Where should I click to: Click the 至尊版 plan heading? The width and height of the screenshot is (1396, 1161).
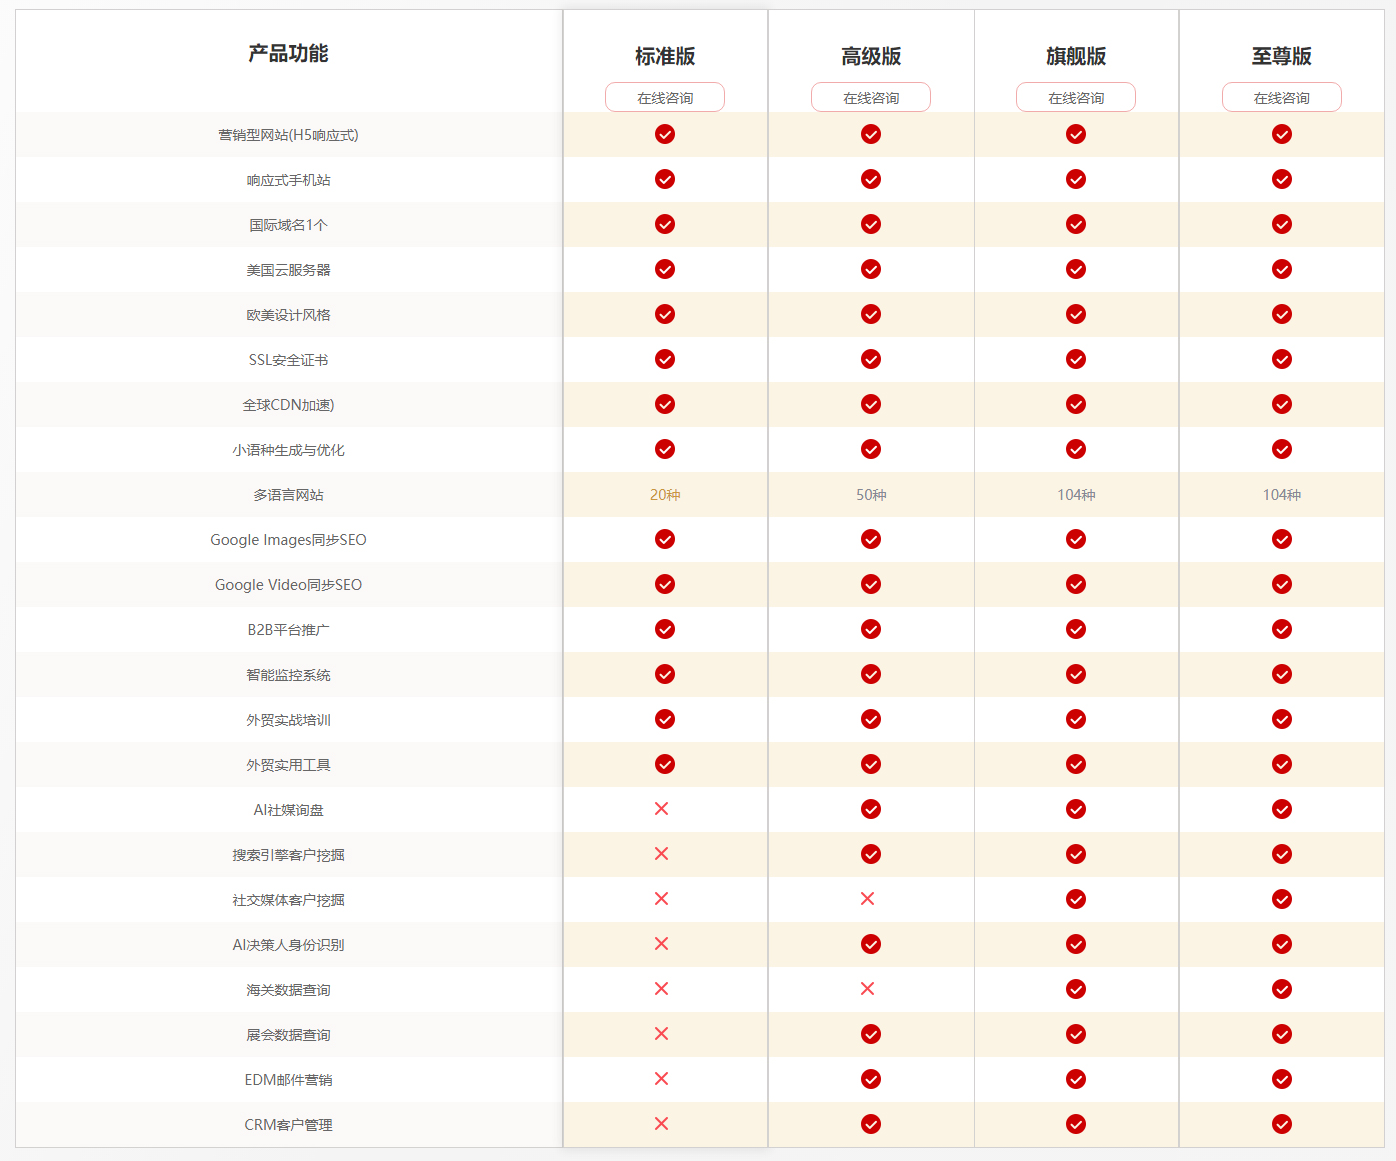(1282, 56)
